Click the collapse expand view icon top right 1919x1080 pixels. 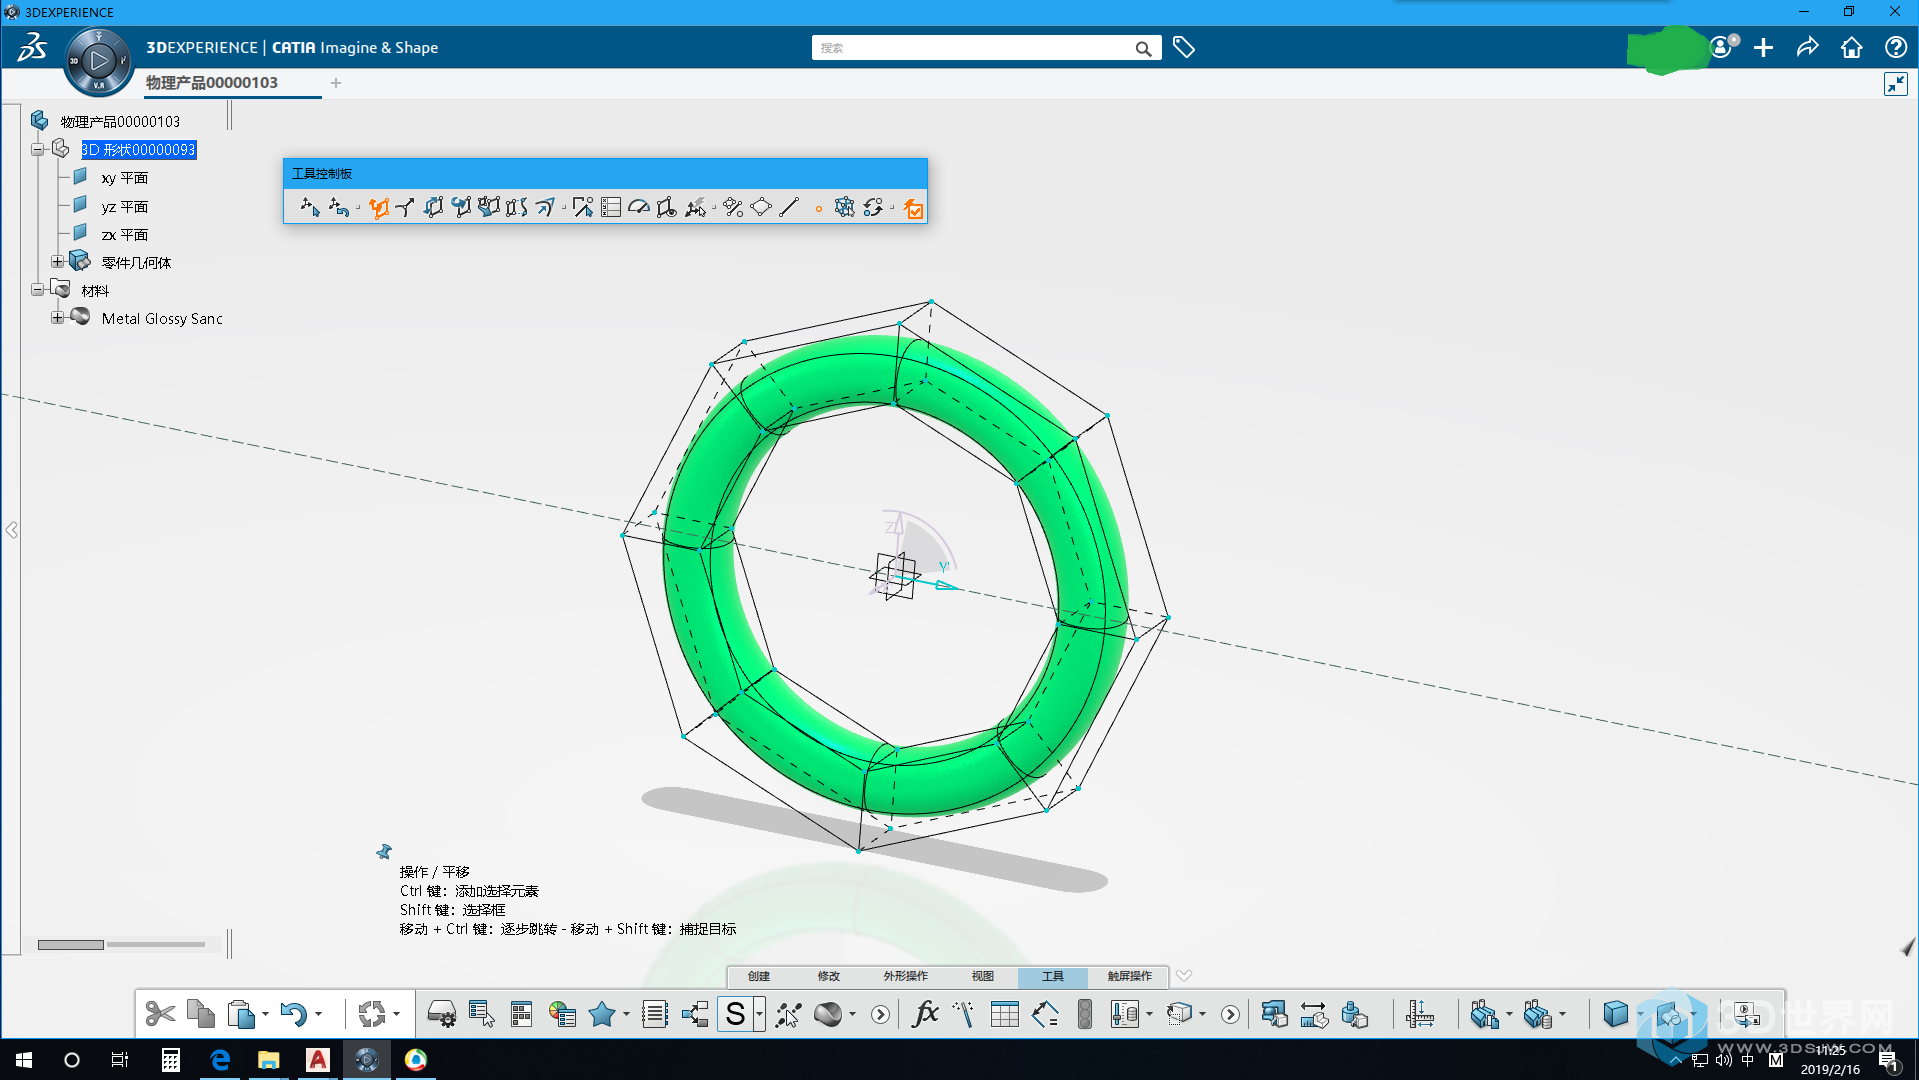point(1896,84)
